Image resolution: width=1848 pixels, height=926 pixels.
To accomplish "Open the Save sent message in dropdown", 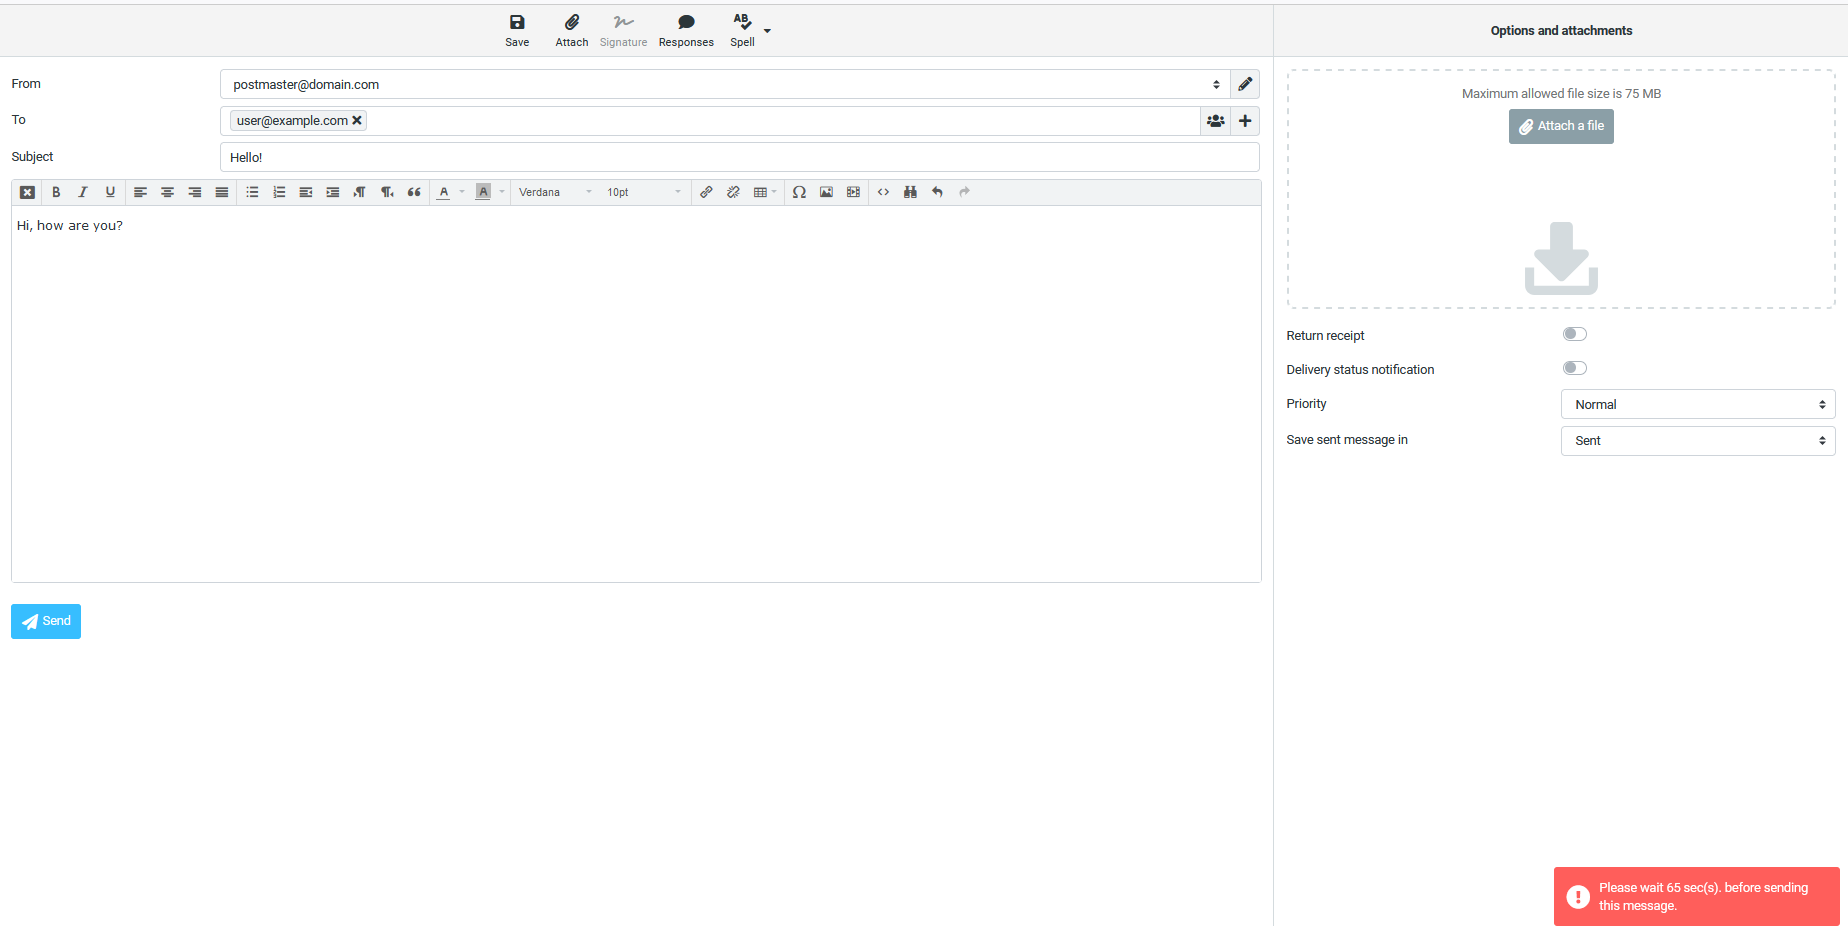I will [x=1697, y=440].
